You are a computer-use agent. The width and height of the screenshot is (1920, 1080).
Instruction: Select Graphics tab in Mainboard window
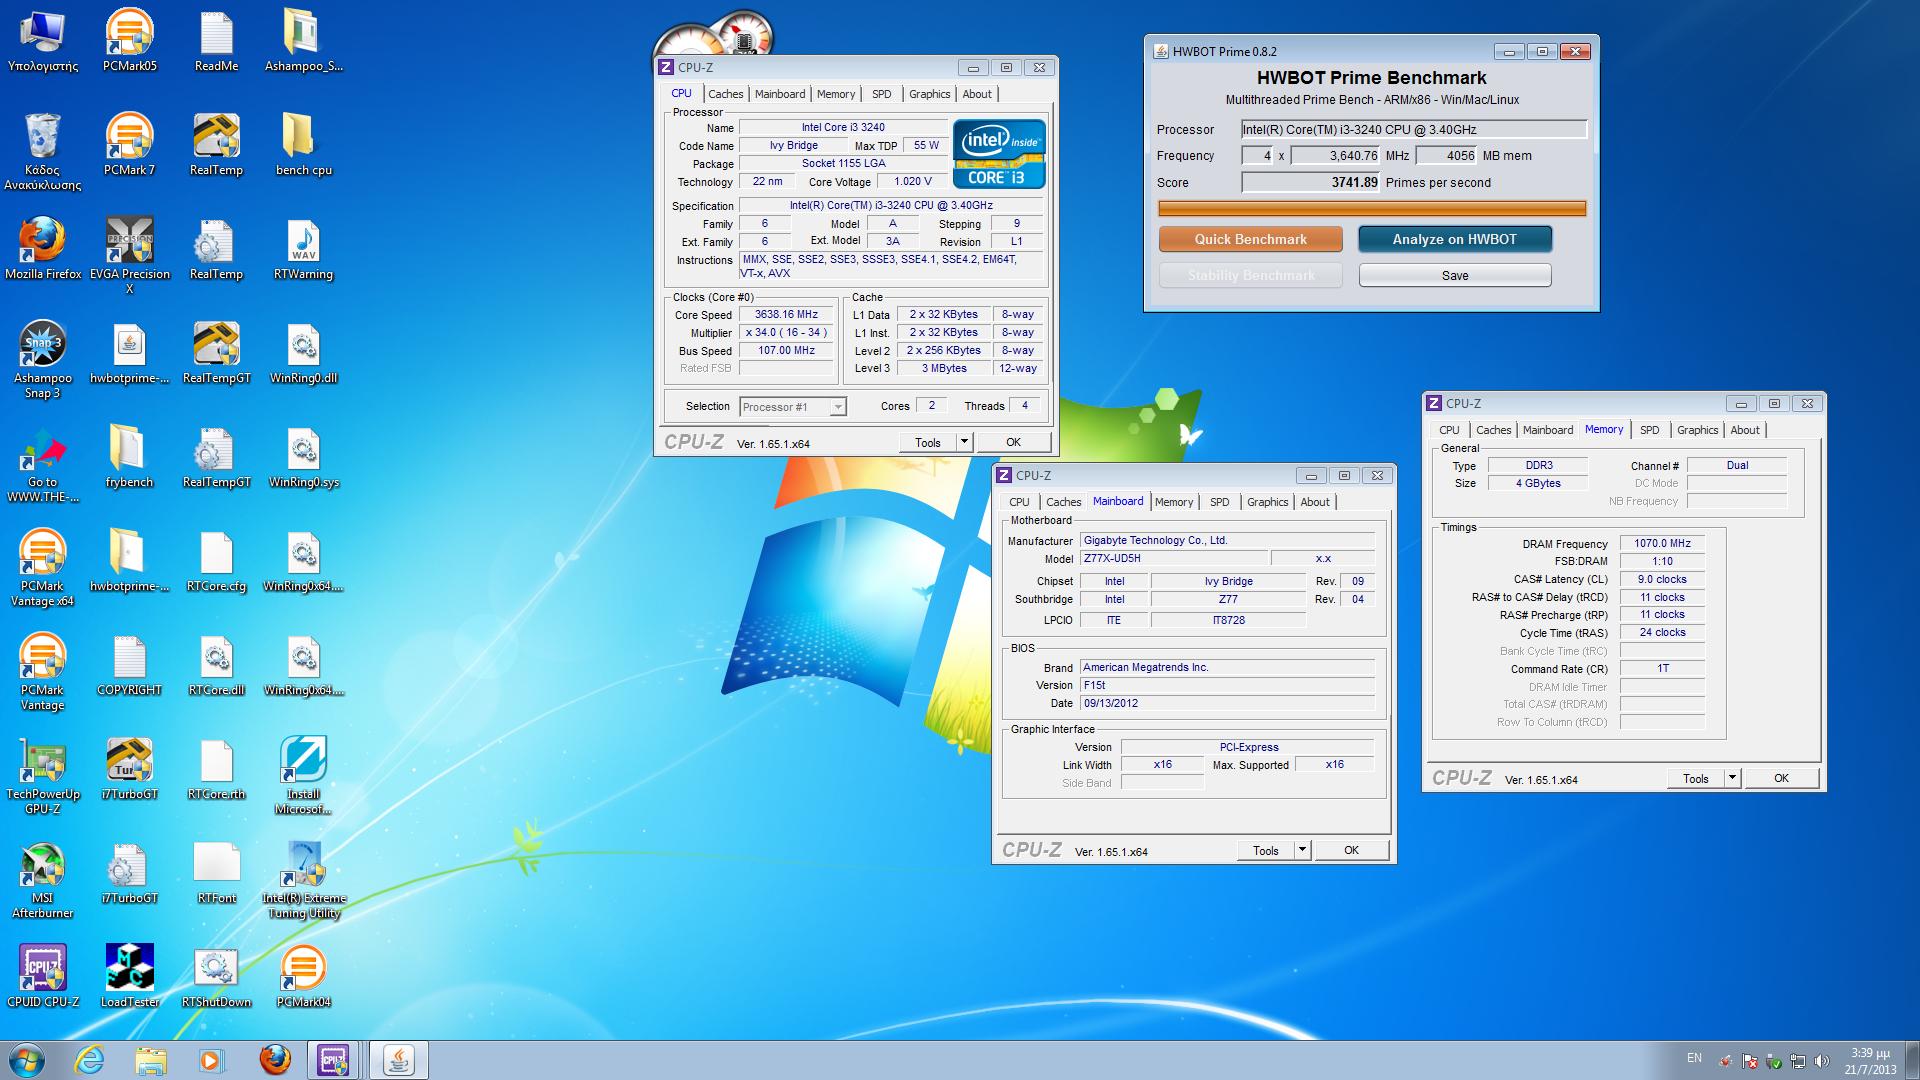coord(1267,502)
